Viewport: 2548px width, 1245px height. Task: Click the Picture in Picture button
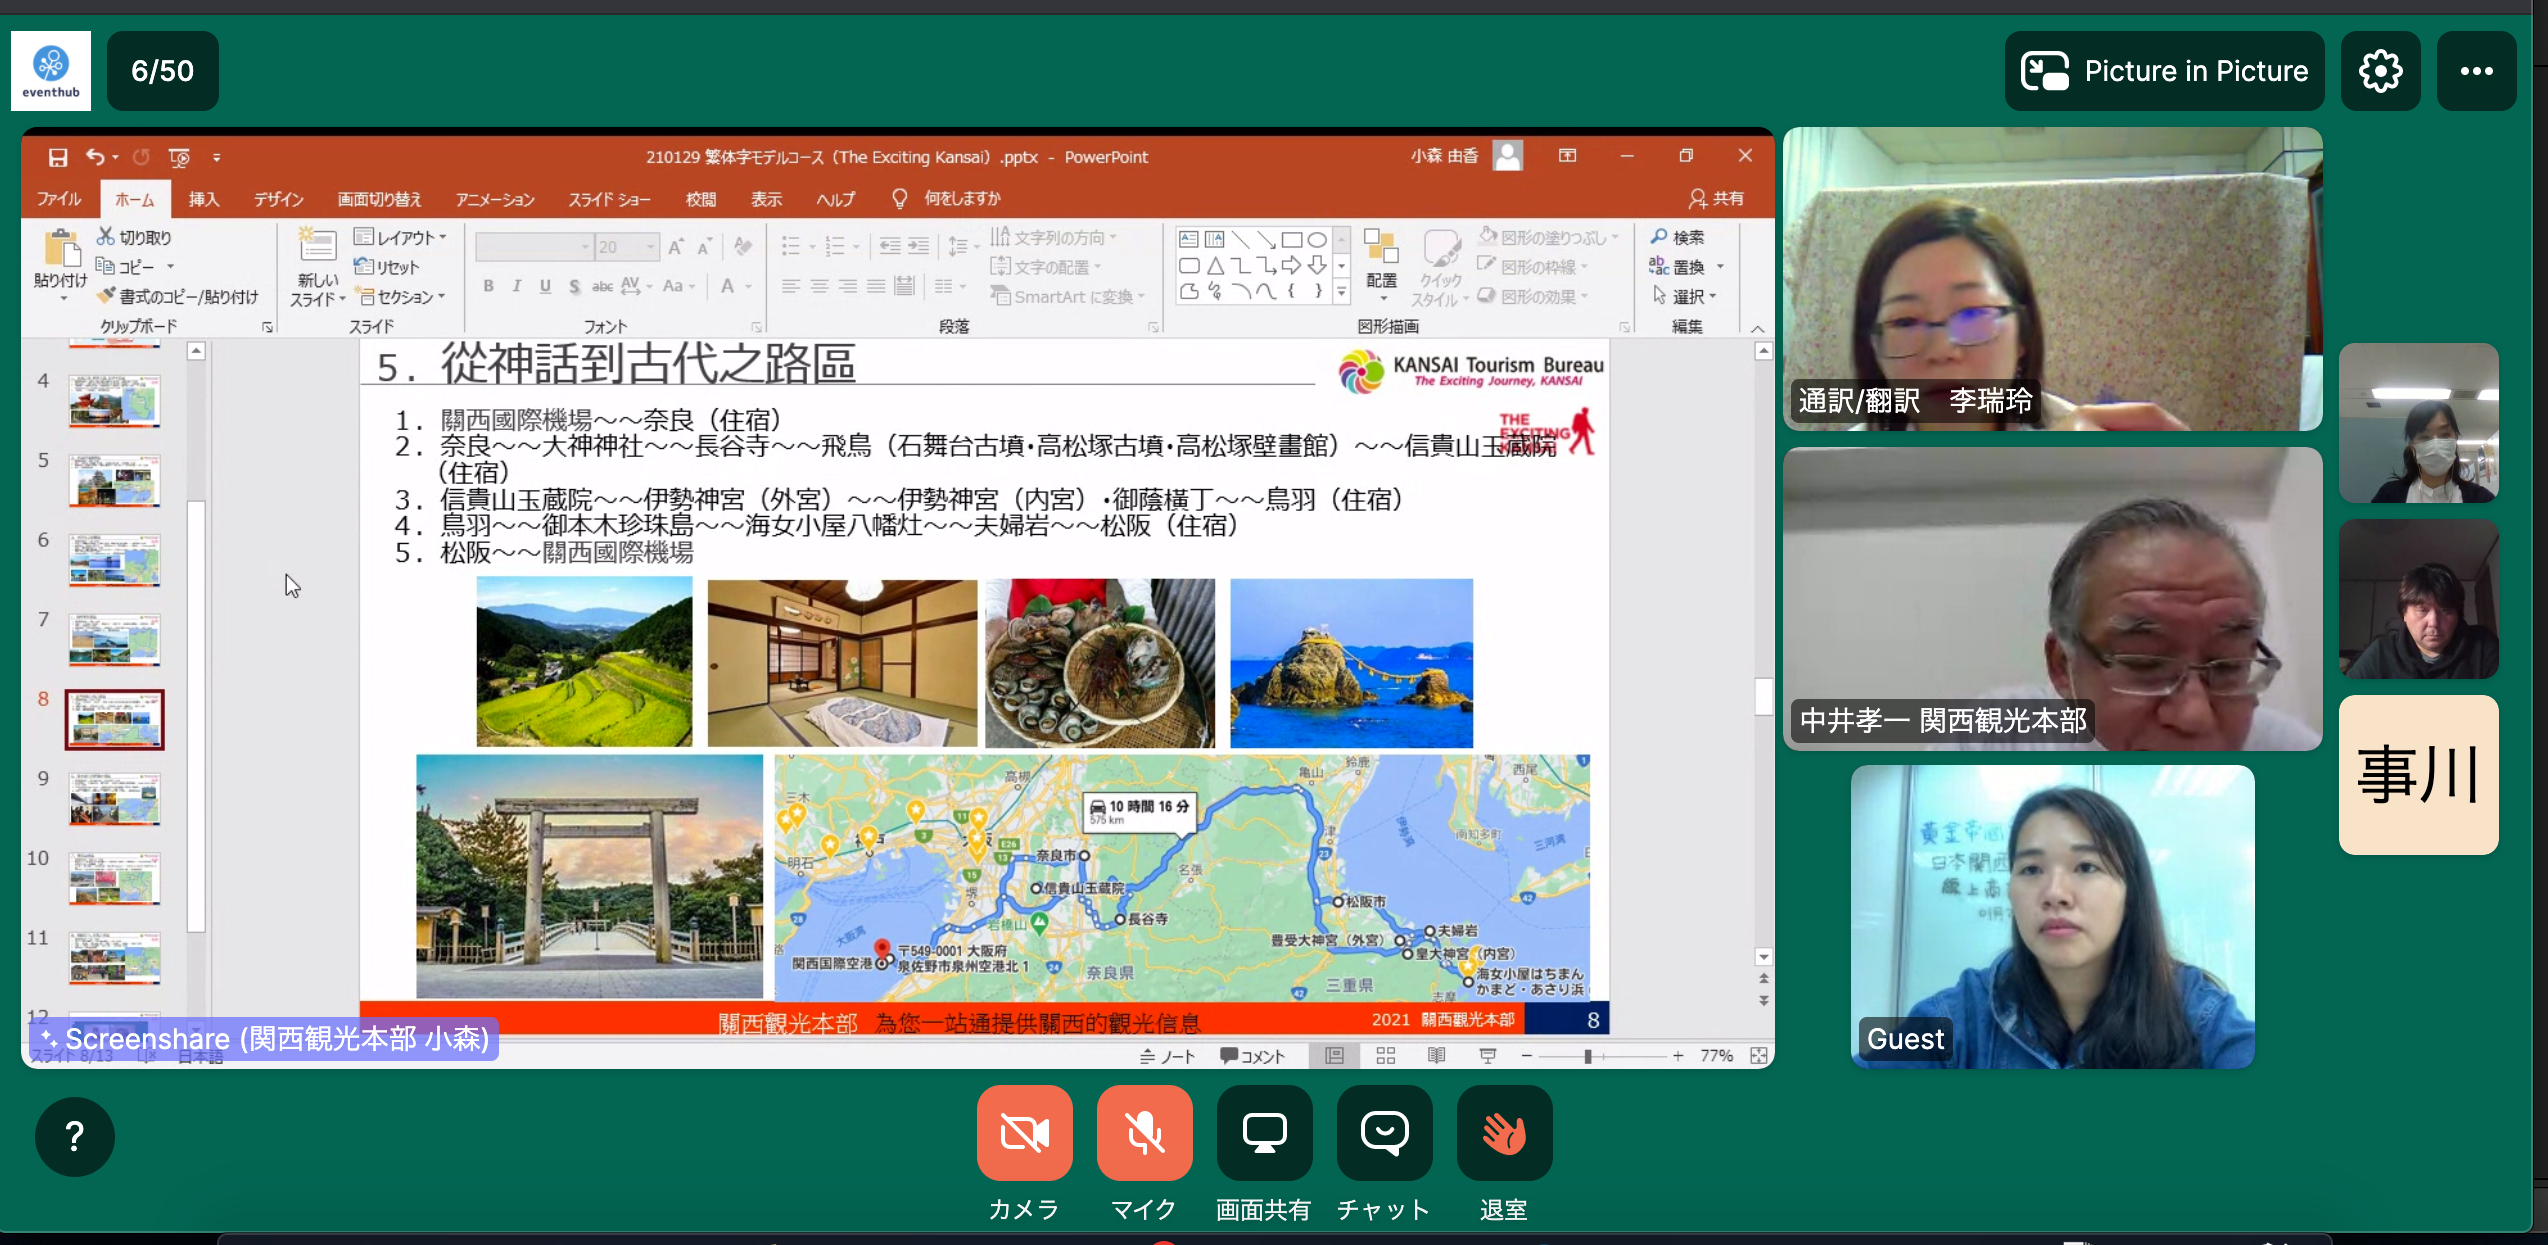[x=2164, y=71]
